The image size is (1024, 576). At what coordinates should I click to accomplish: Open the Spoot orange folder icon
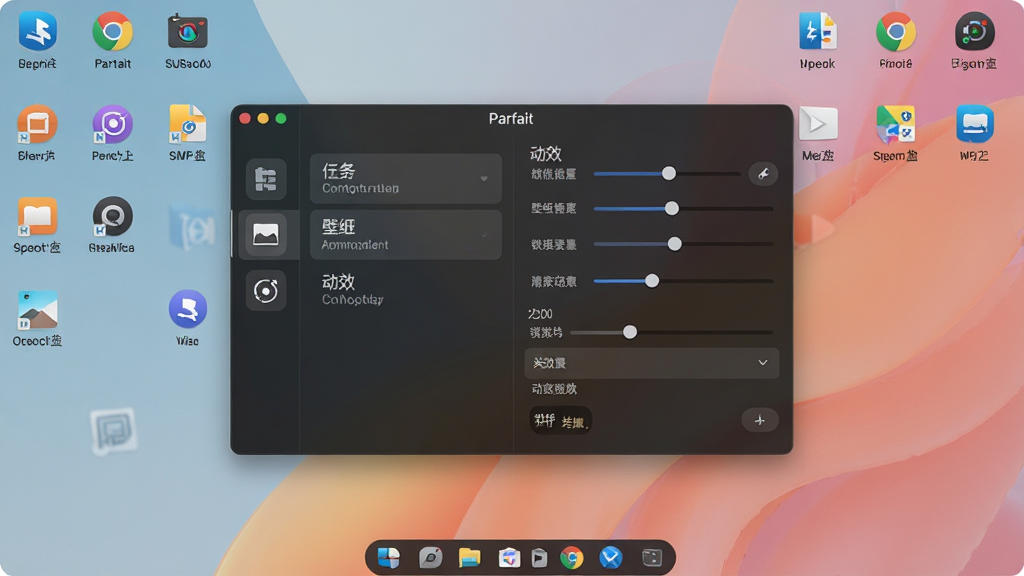(x=37, y=216)
